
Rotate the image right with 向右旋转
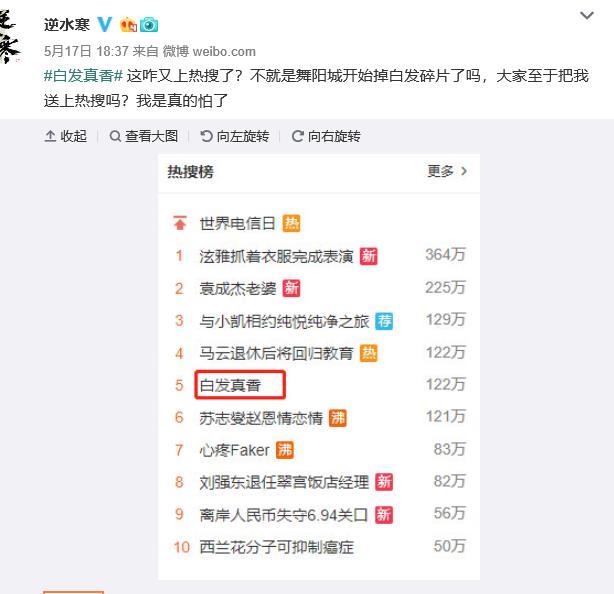[326, 136]
